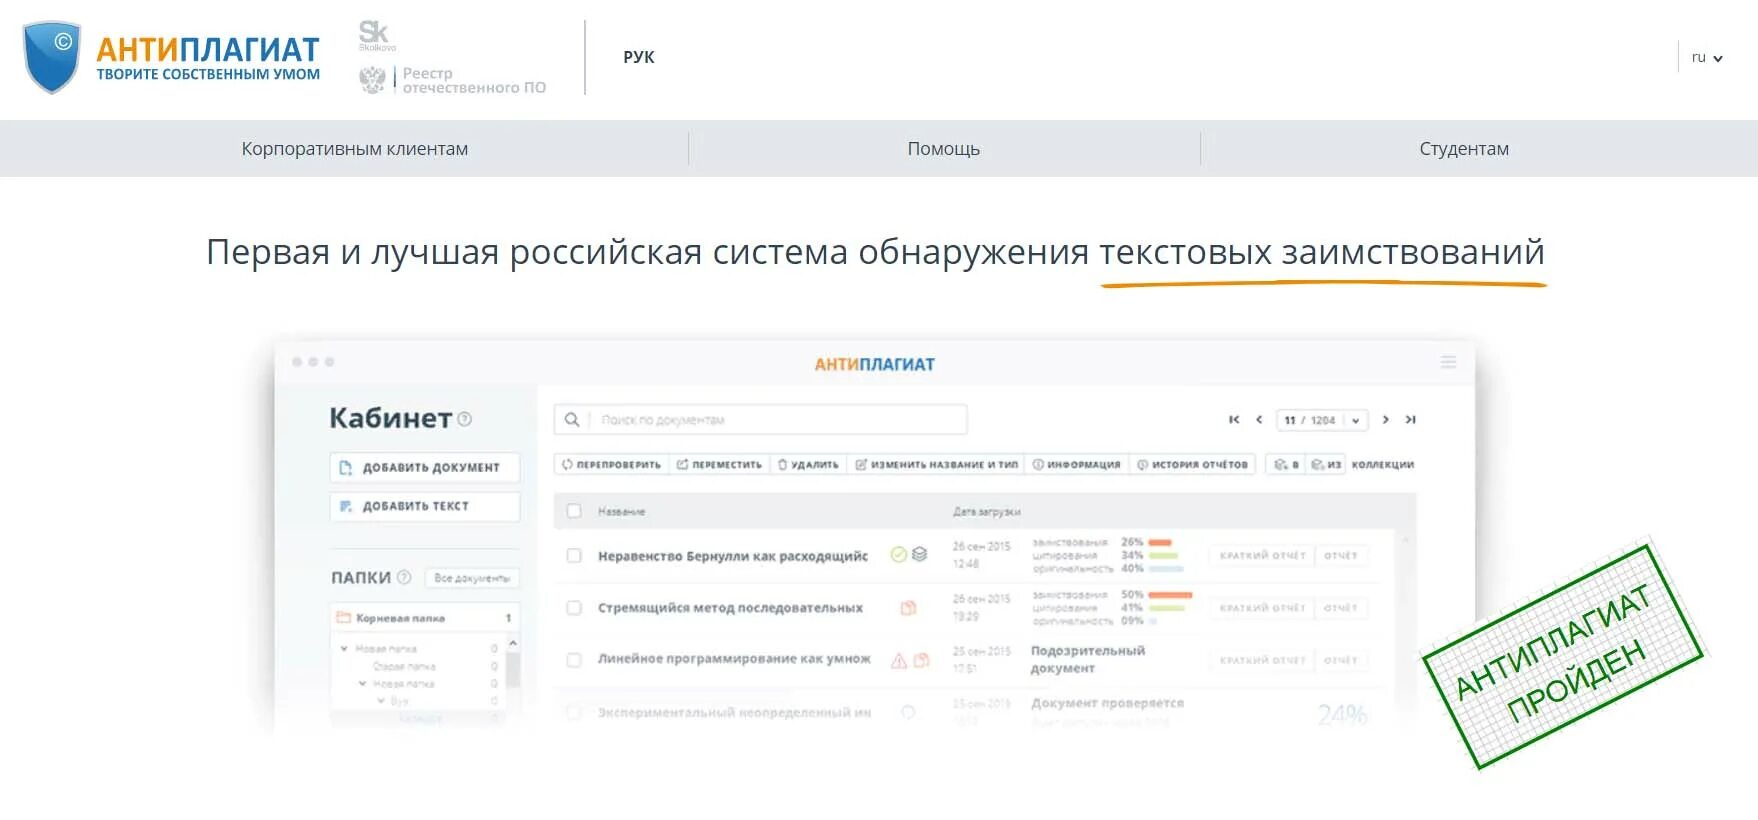Collapse the first Новая папка tree node
Viewport: 1758px width, 820px height.
[x=345, y=649]
